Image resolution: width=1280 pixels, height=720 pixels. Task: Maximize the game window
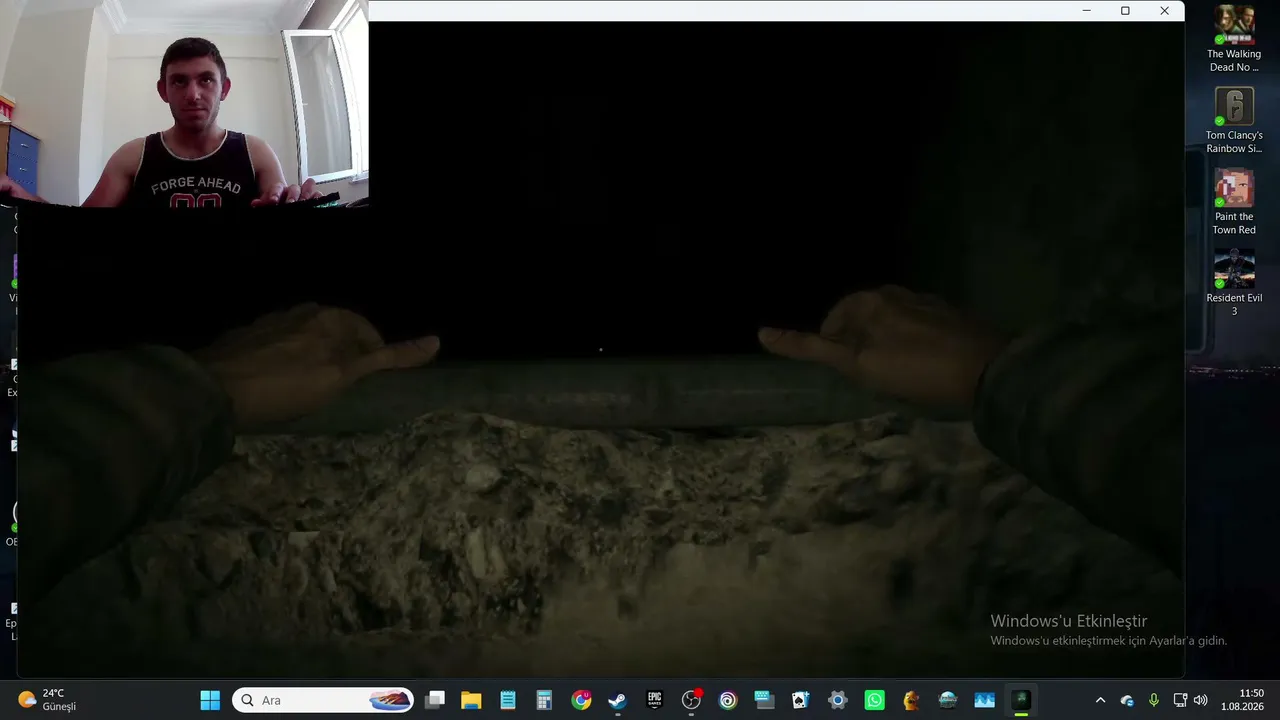click(x=1125, y=11)
